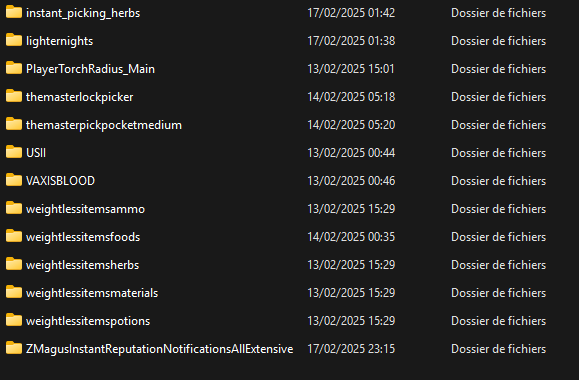Click the lighternights folder icon
This screenshot has height=380, width=579.
click(14, 40)
